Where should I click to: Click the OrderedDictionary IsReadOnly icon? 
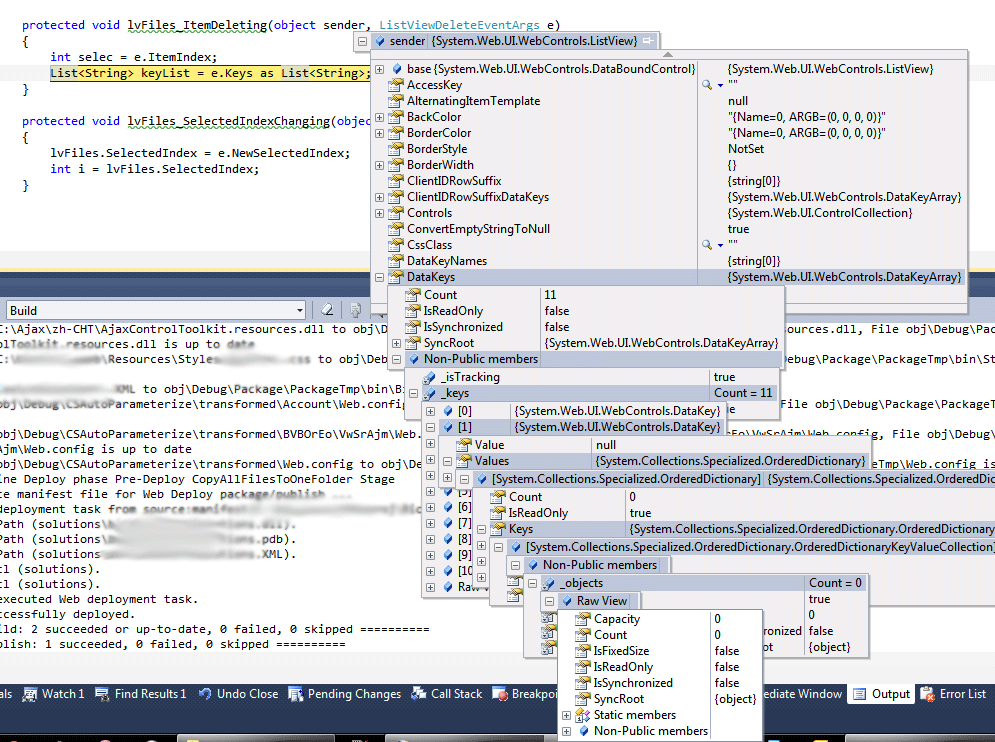(x=498, y=512)
